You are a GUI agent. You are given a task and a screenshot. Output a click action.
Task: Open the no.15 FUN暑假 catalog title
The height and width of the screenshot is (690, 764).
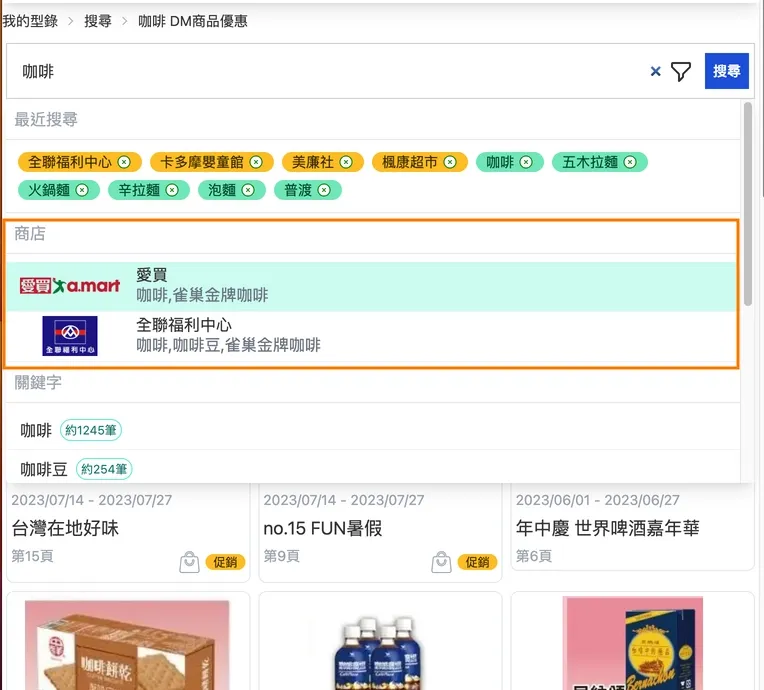coord(323,528)
